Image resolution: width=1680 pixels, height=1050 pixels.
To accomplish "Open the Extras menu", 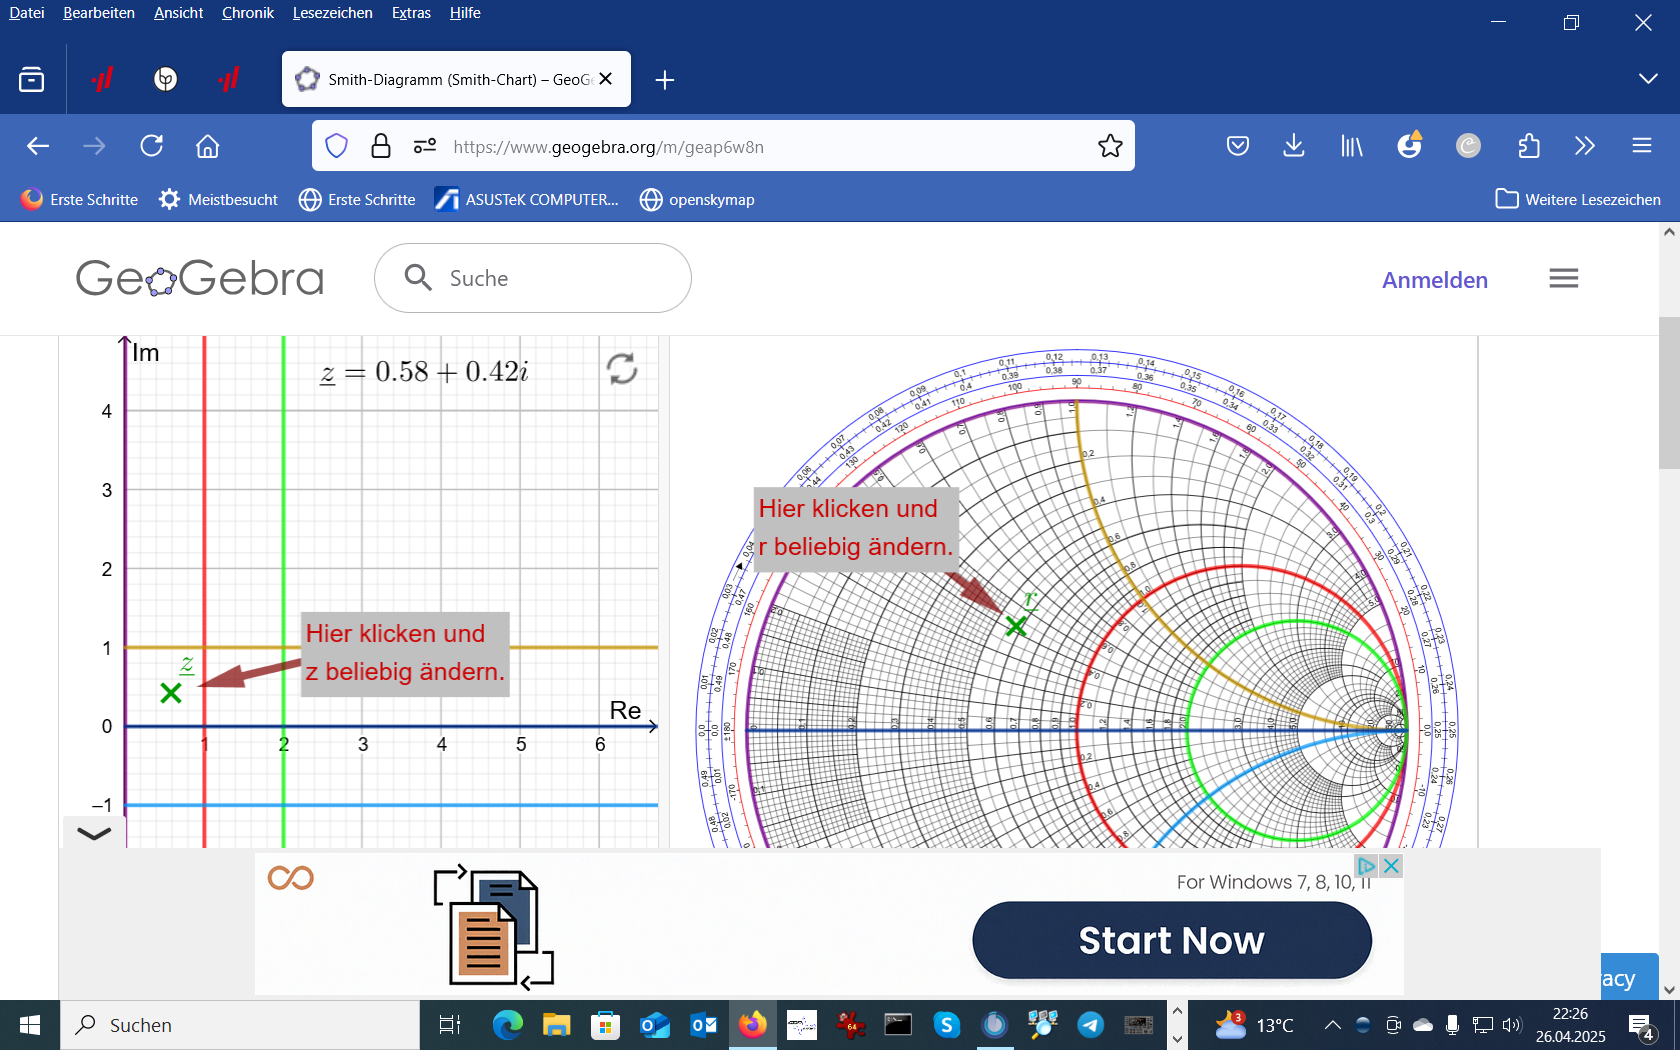I will 411,13.
